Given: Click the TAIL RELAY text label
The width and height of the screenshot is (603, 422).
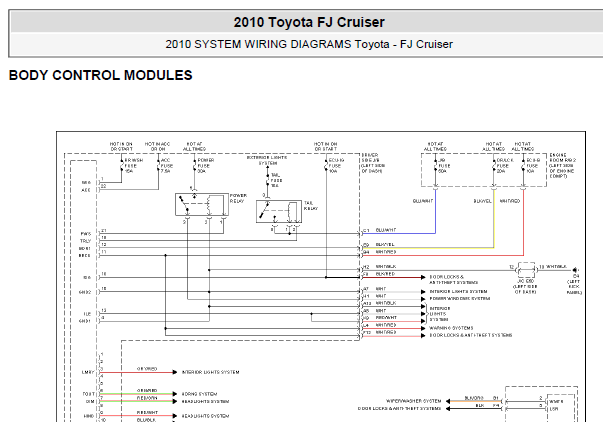Looking at the screenshot, I should pyautogui.click(x=311, y=205).
